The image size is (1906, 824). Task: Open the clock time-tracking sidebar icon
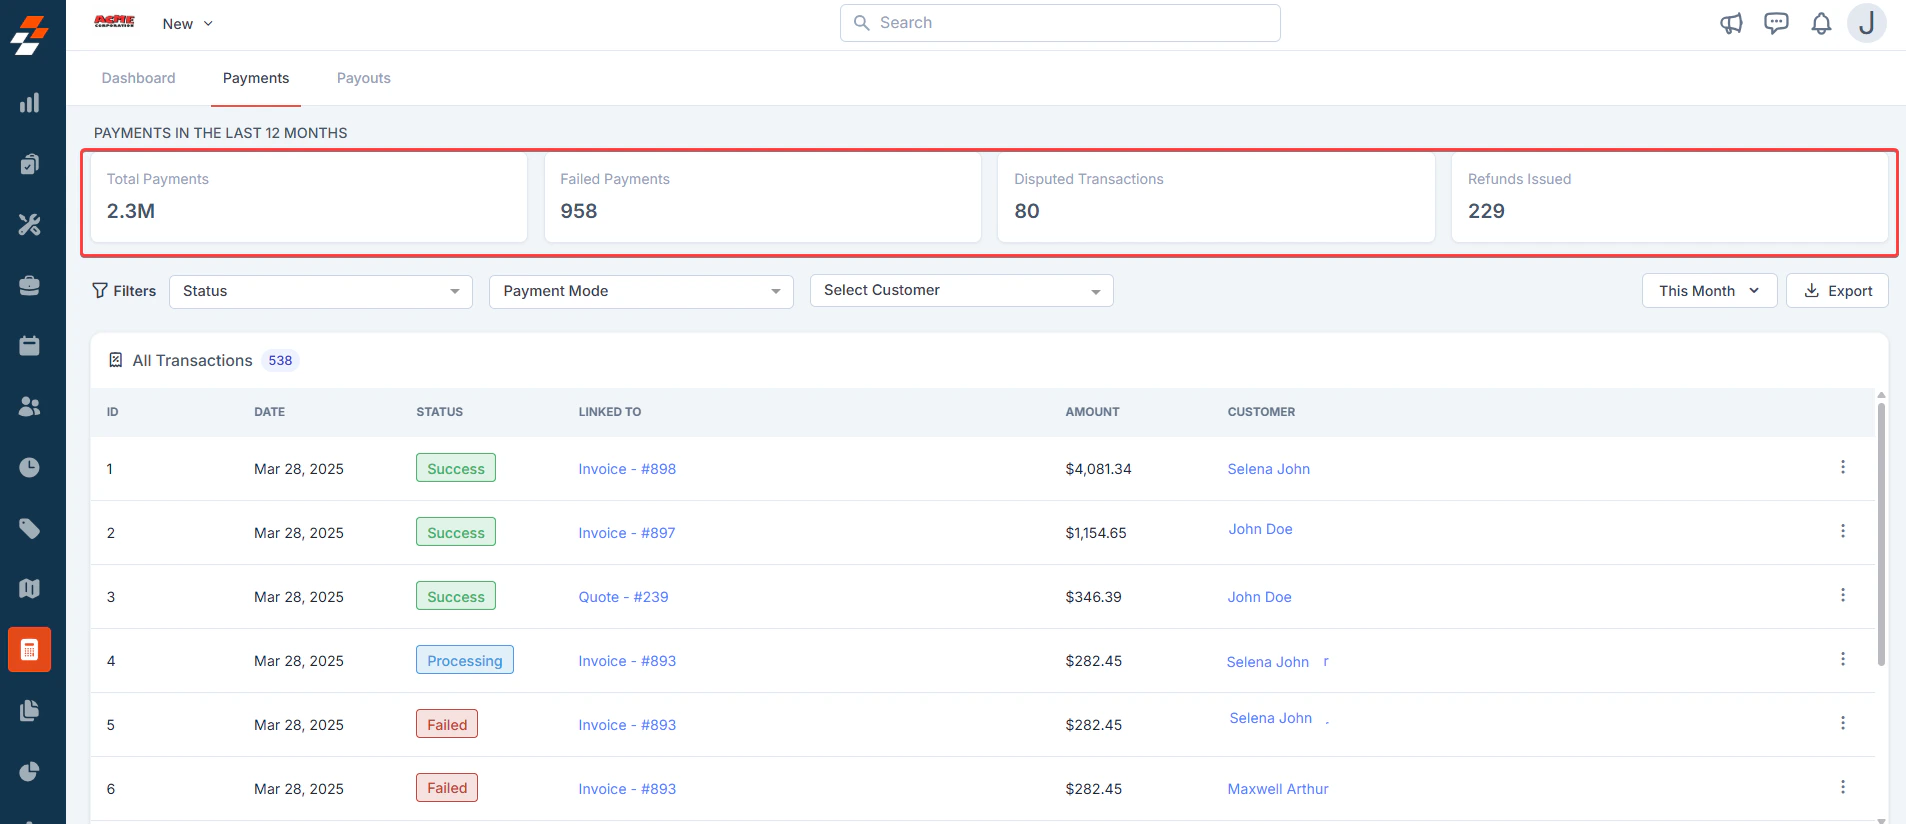click(x=30, y=467)
